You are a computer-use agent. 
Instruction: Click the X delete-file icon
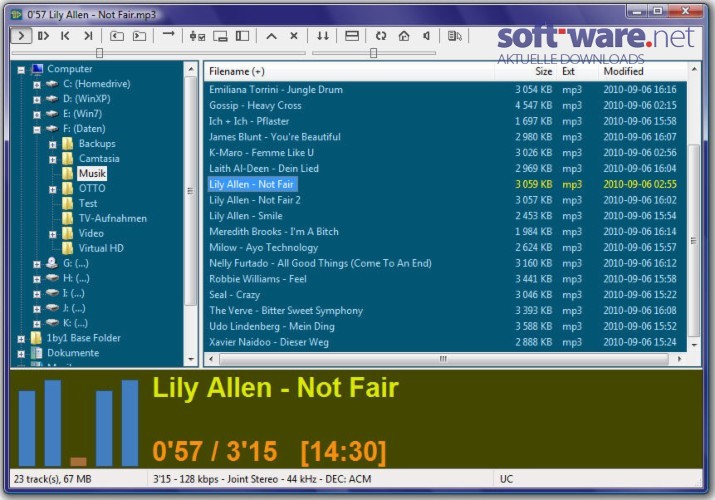click(294, 36)
